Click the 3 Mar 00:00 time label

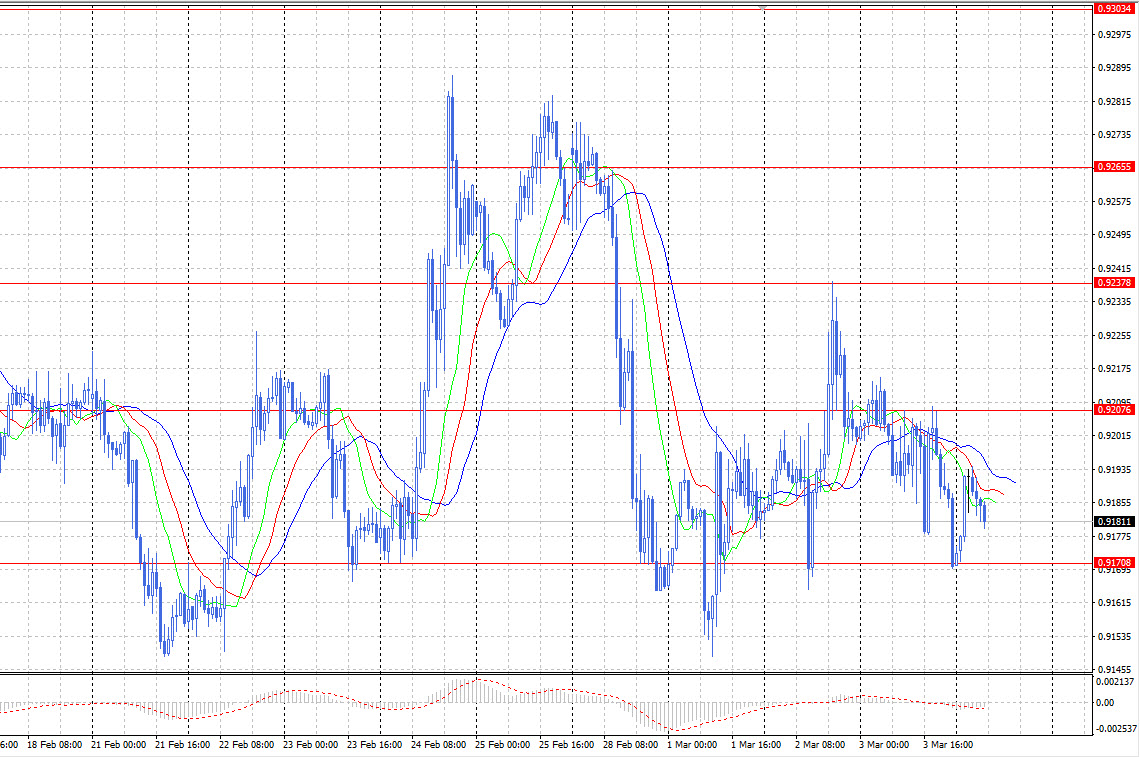(884, 745)
